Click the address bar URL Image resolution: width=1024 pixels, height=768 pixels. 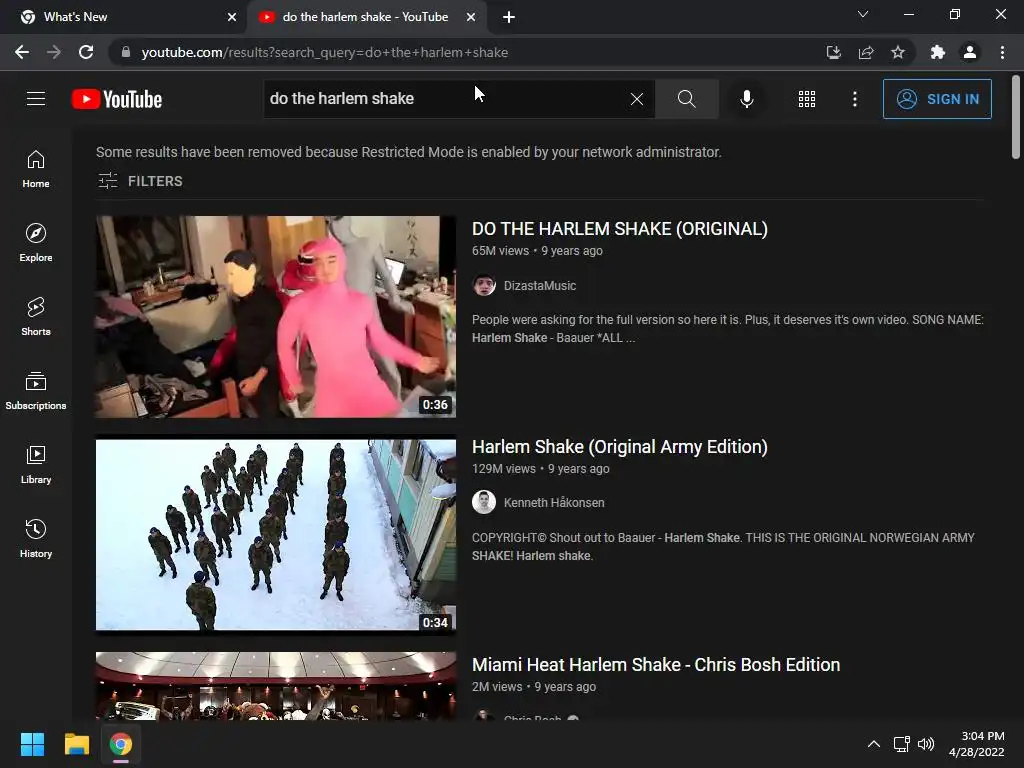click(325, 52)
